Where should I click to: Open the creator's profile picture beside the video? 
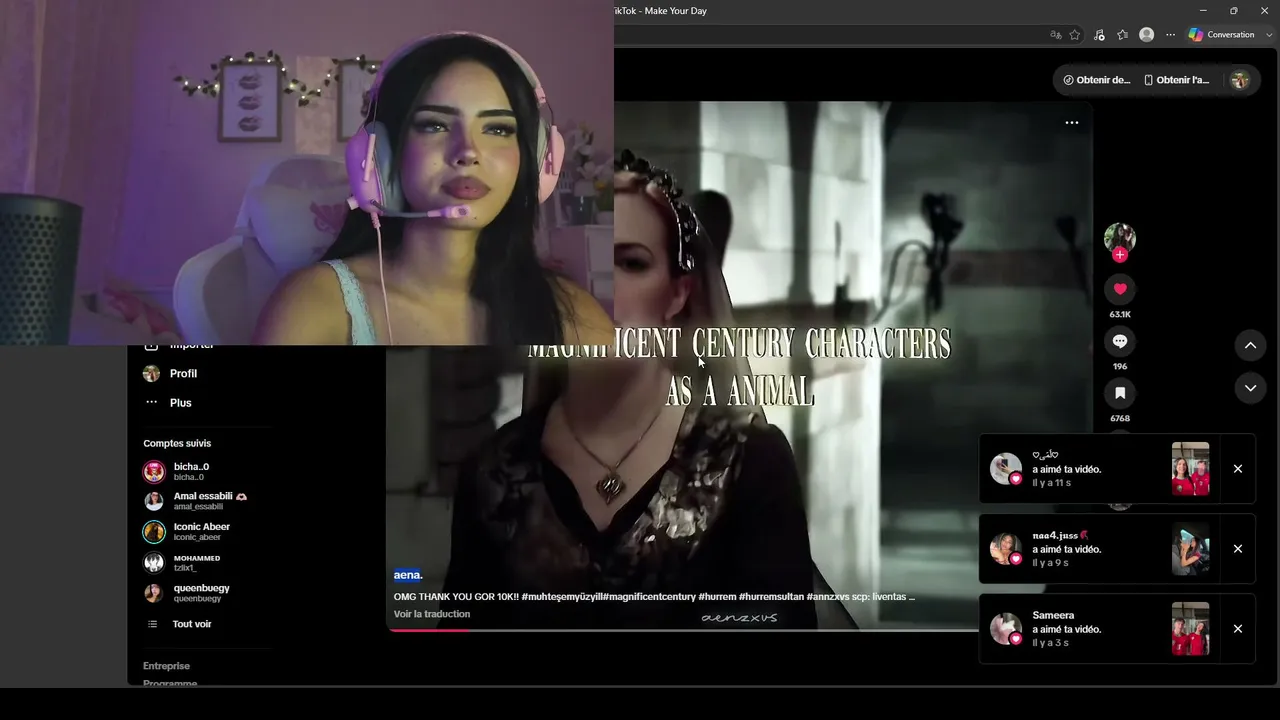(1120, 238)
